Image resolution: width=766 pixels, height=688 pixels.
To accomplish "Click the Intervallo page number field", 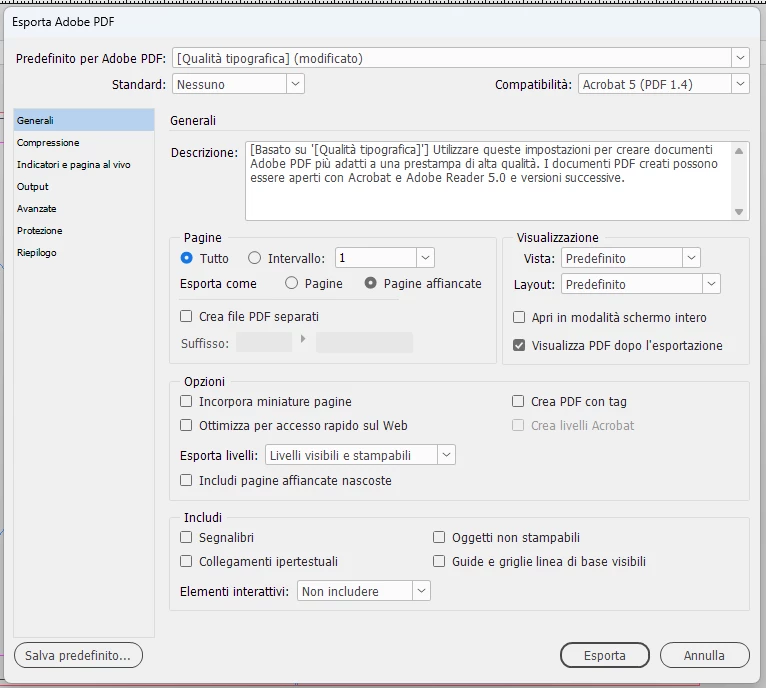I will (x=376, y=258).
